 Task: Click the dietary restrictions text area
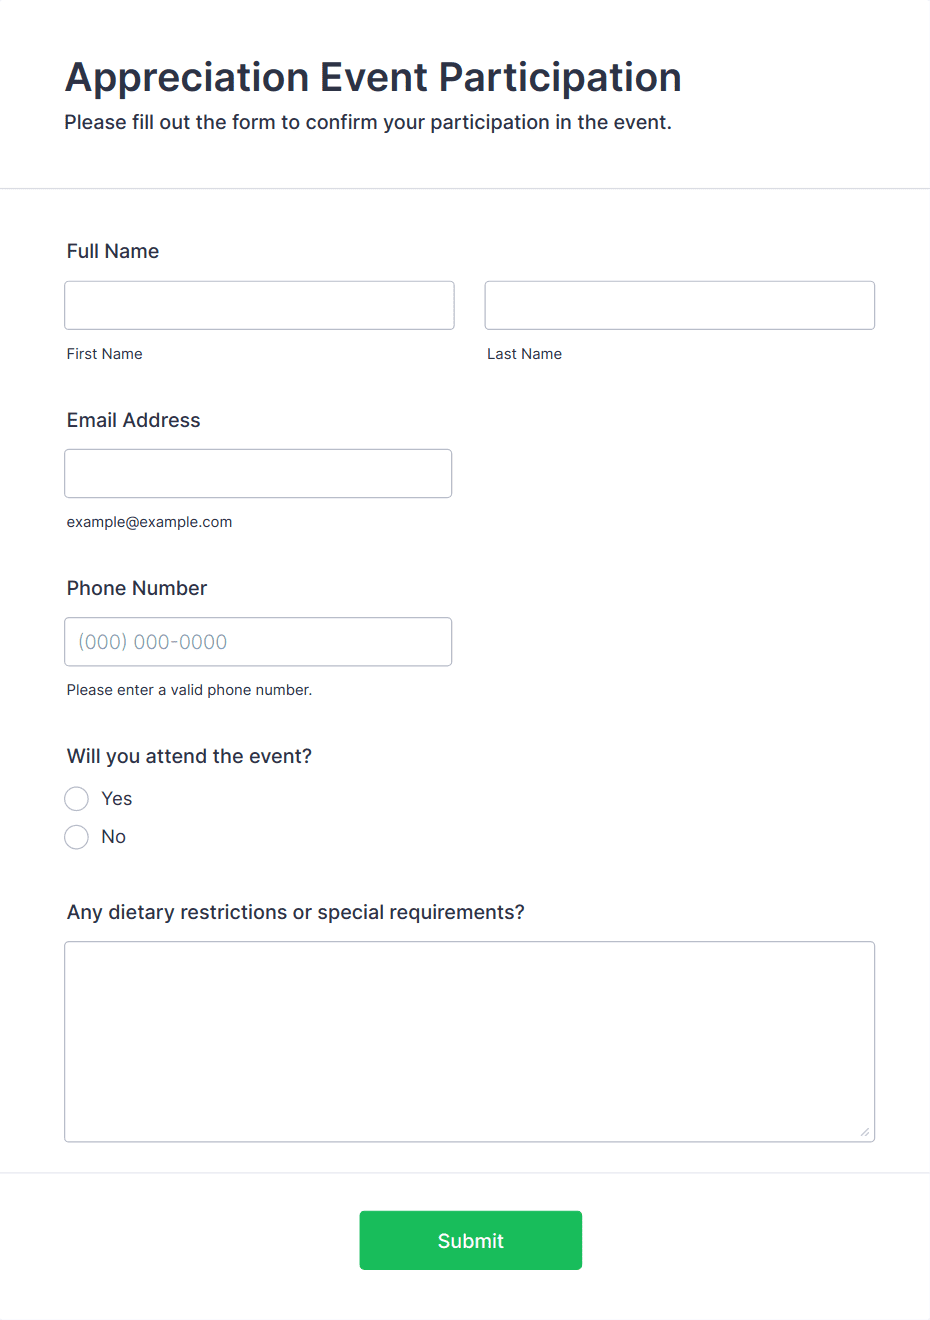coord(469,1041)
